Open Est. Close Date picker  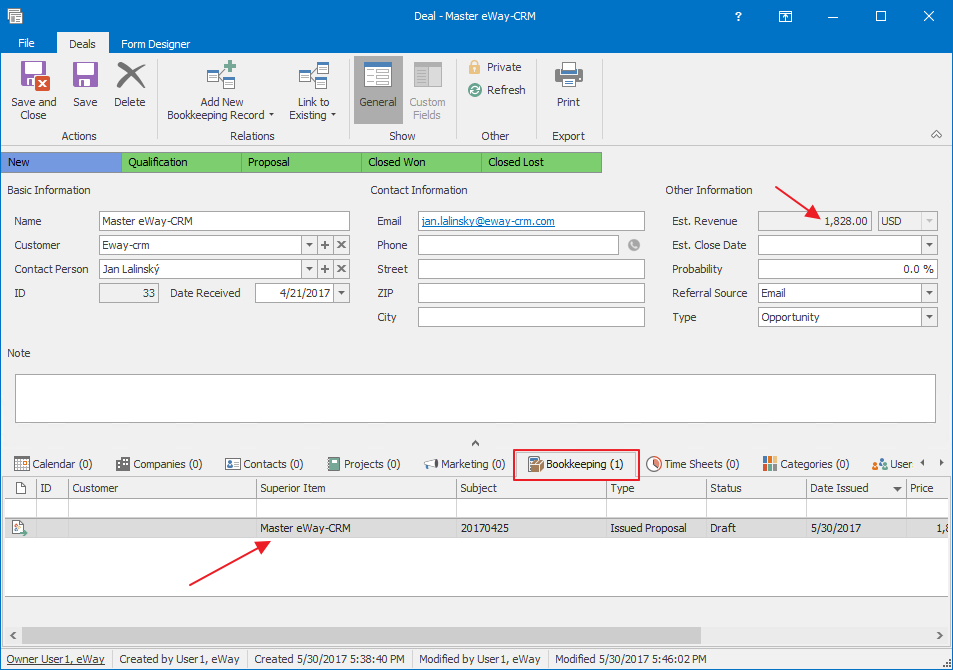[929, 245]
